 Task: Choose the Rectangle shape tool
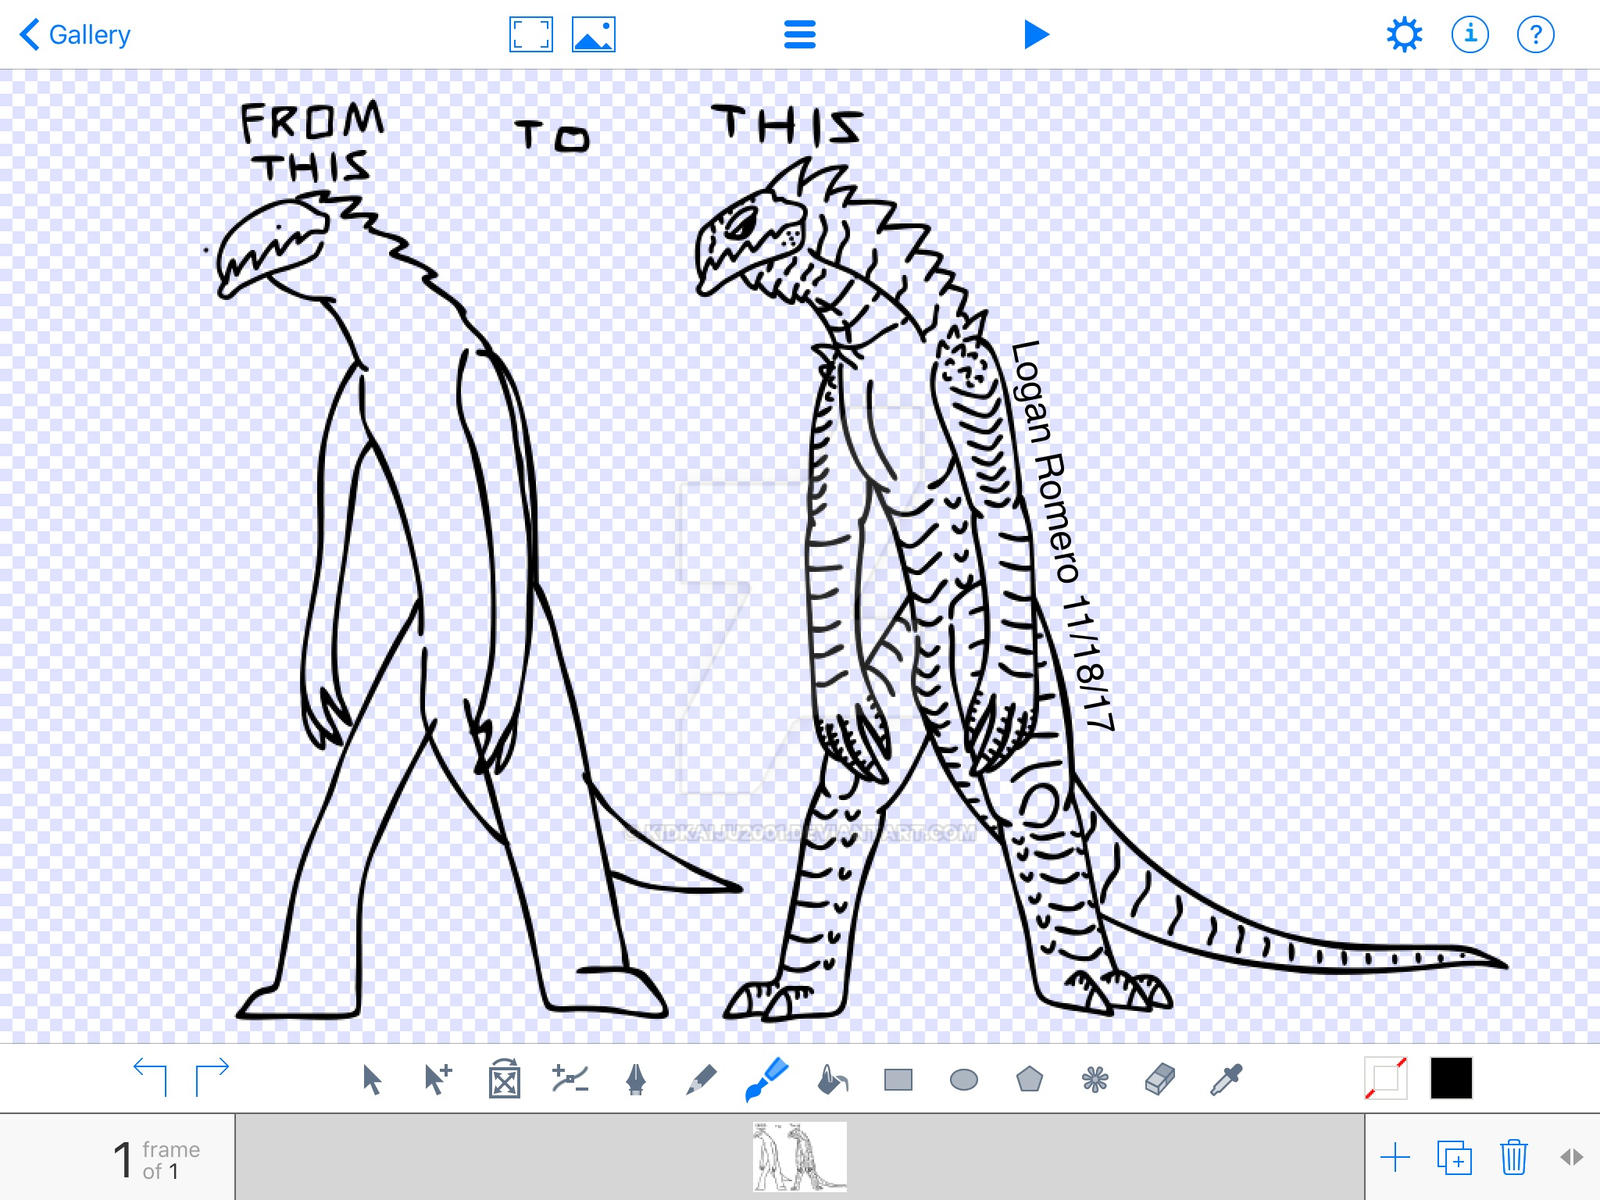[x=898, y=1080]
